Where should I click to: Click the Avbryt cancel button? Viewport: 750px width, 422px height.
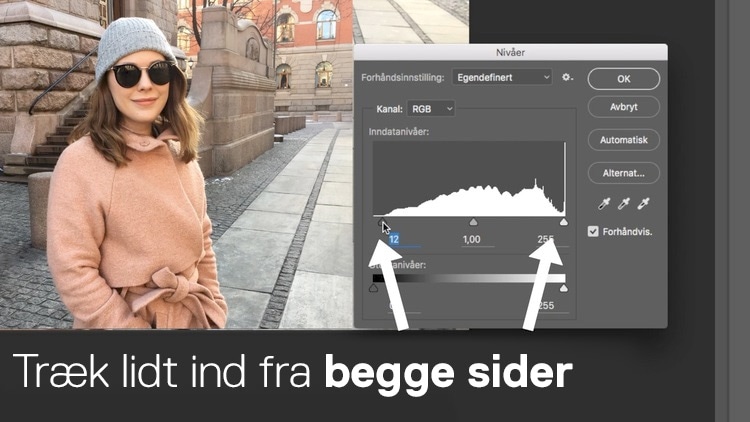[x=623, y=106]
